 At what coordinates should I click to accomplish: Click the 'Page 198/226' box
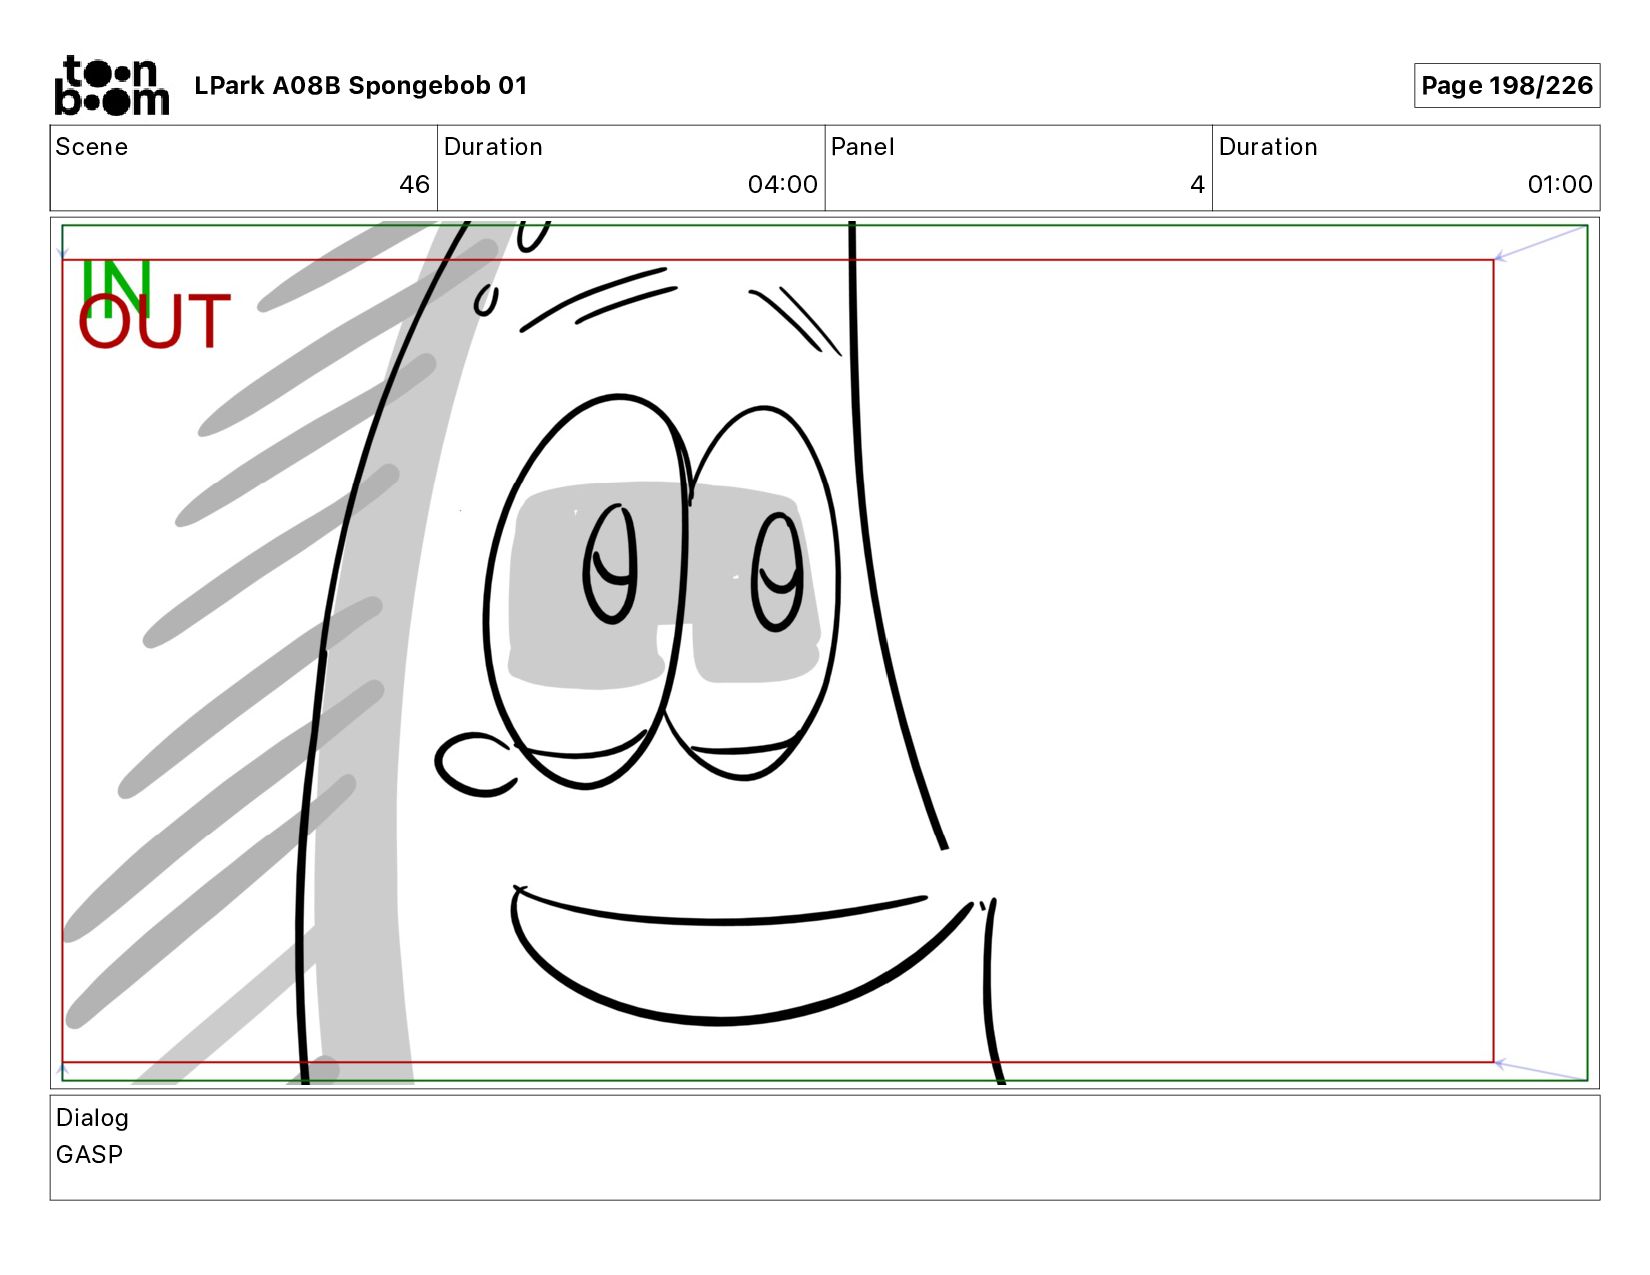pyautogui.click(x=1507, y=85)
